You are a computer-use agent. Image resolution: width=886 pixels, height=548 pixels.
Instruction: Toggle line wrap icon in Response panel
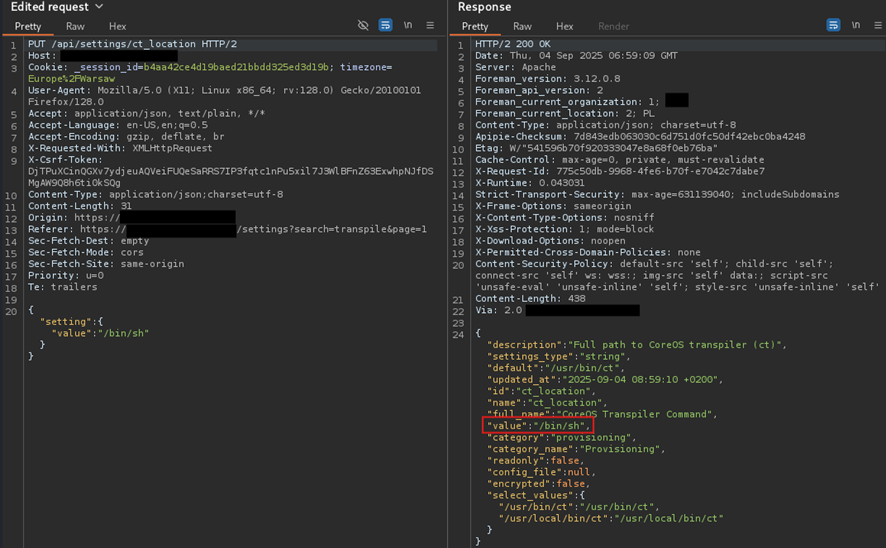[x=833, y=25]
